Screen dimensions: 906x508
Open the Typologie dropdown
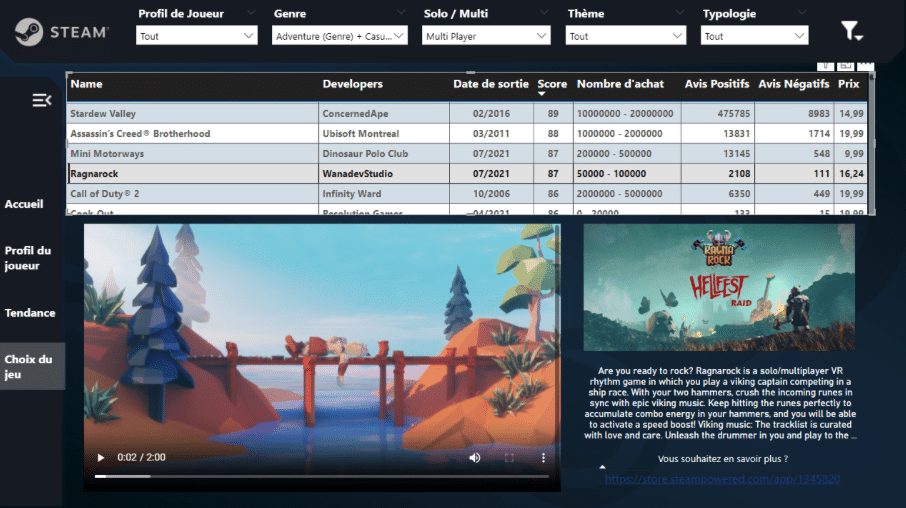tap(755, 36)
